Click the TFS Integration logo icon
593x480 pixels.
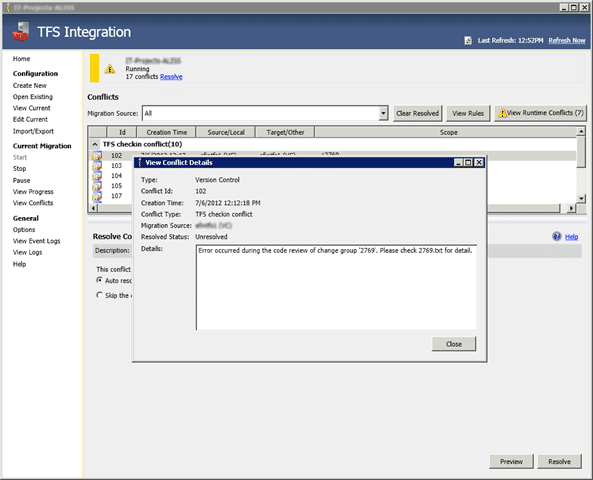pyautogui.click(x=20, y=31)
